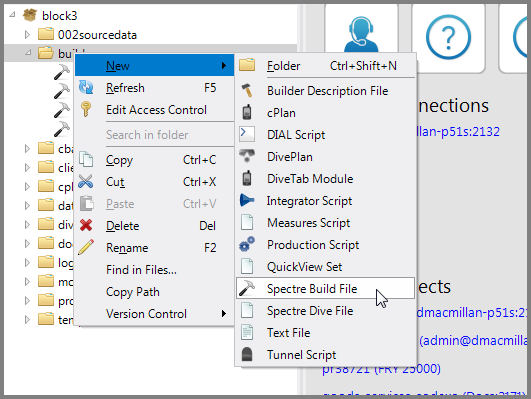Viewport: 531px width, 399px height.
Task: Click the Edit Access Control key icon
Action: [86, 109]
